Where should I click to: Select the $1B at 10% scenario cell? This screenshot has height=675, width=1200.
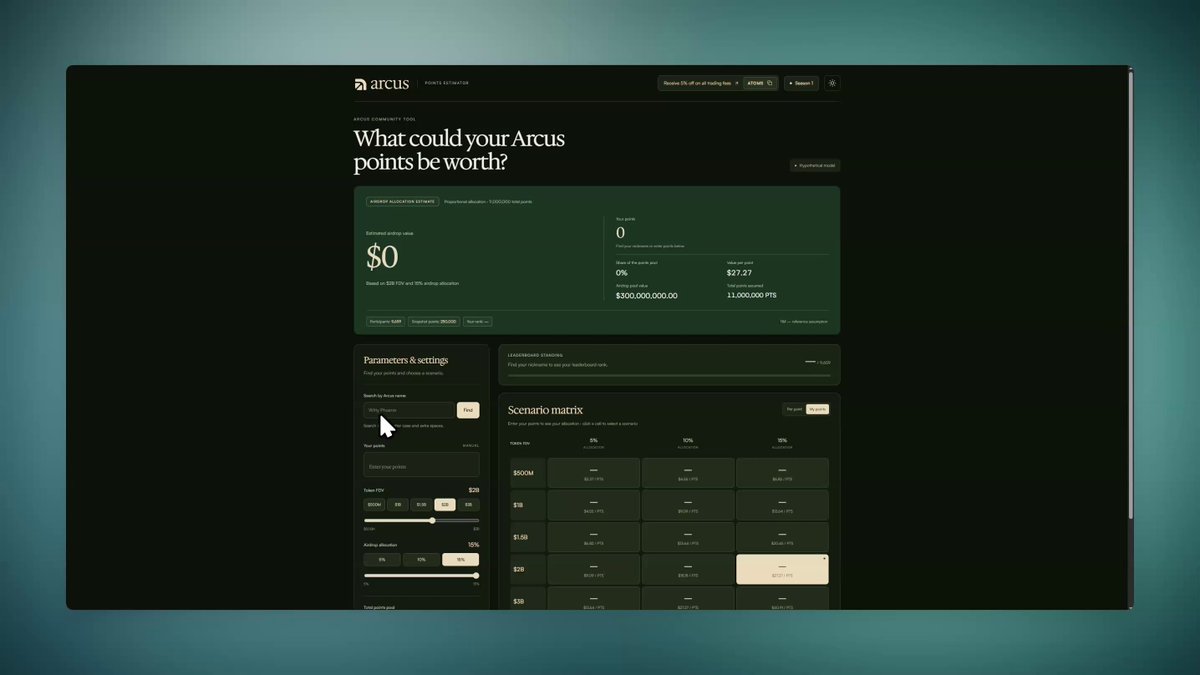tap(688, 505)
